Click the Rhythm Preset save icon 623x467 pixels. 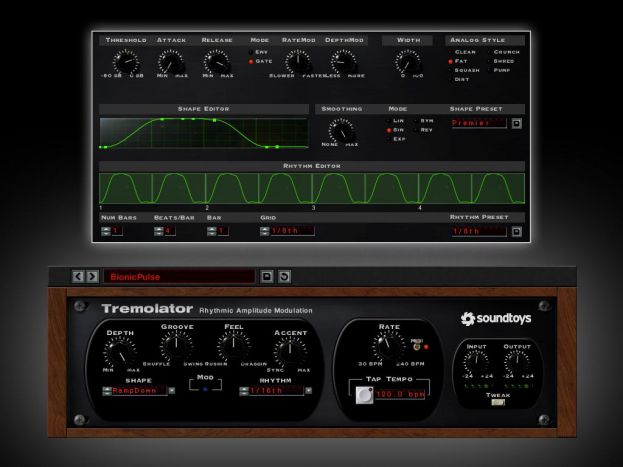(517, 231)
